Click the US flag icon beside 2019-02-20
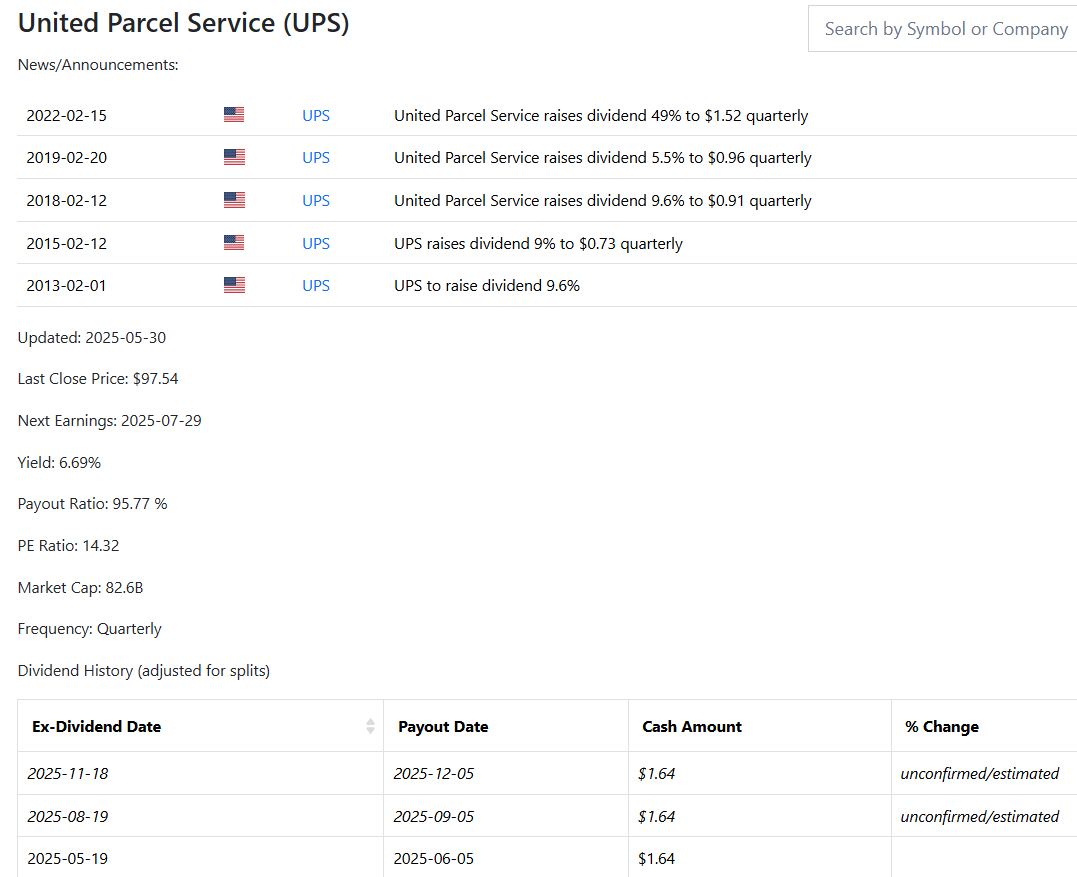The image size is (1077, 877). point(234,157)
